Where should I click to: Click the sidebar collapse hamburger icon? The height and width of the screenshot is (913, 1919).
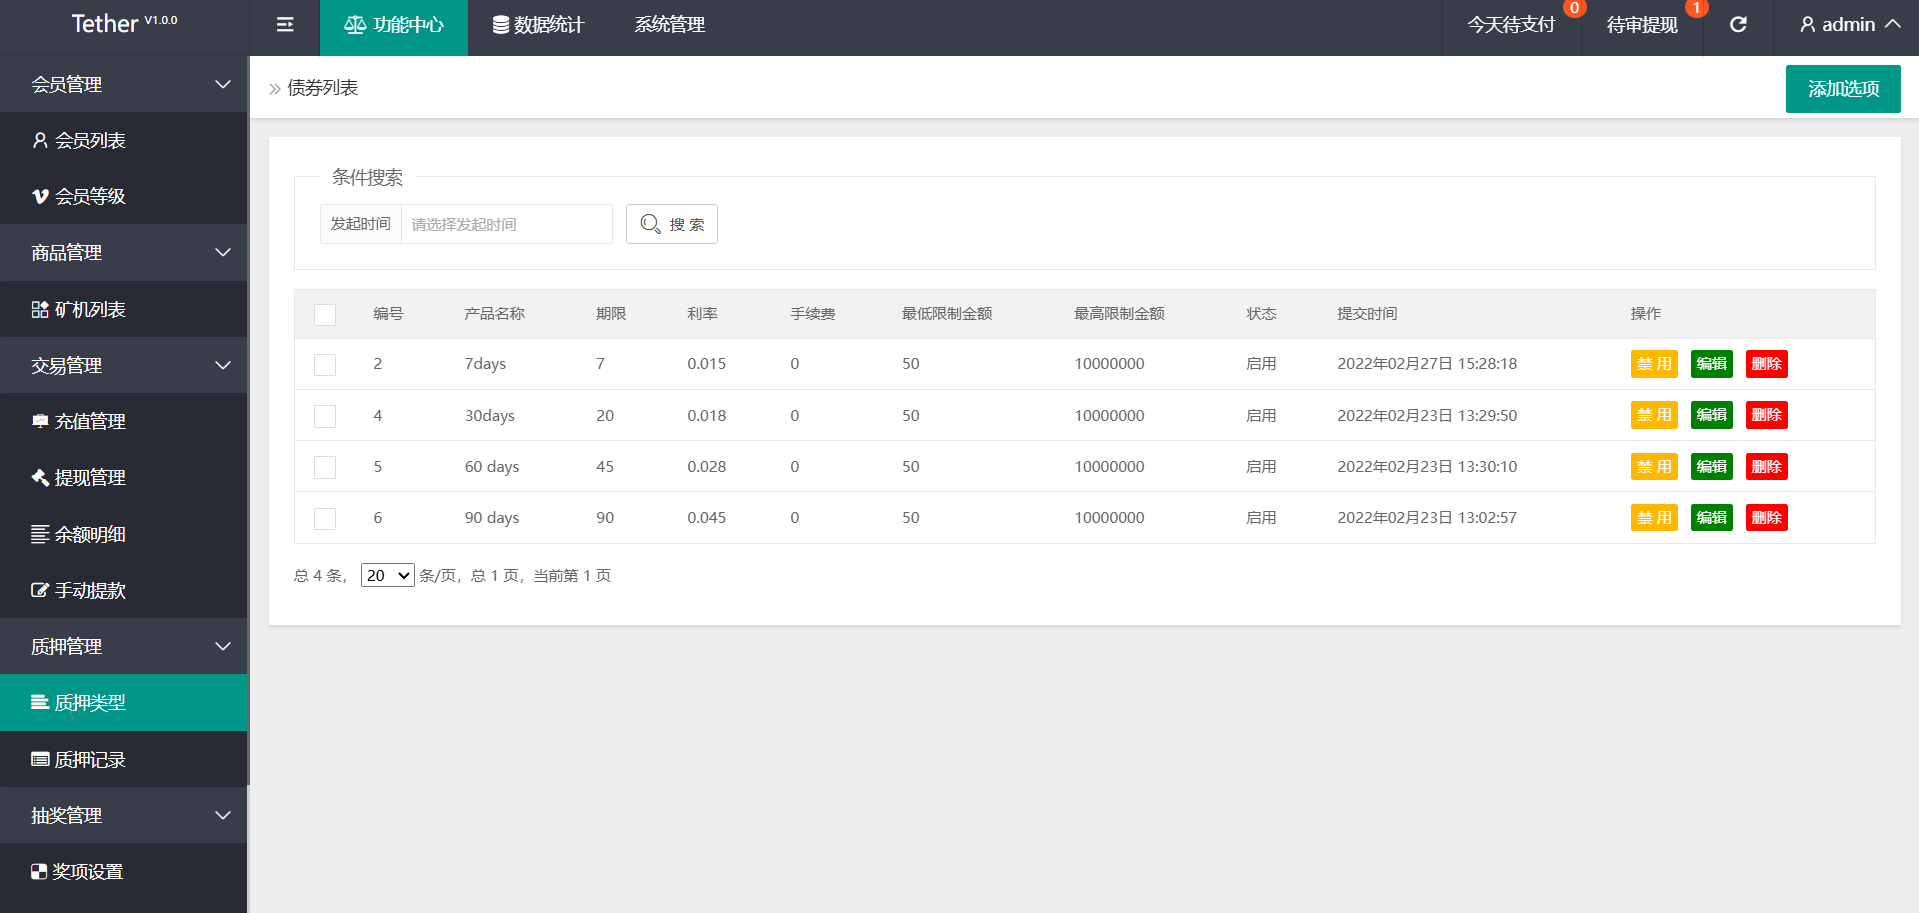pos(285,25)
